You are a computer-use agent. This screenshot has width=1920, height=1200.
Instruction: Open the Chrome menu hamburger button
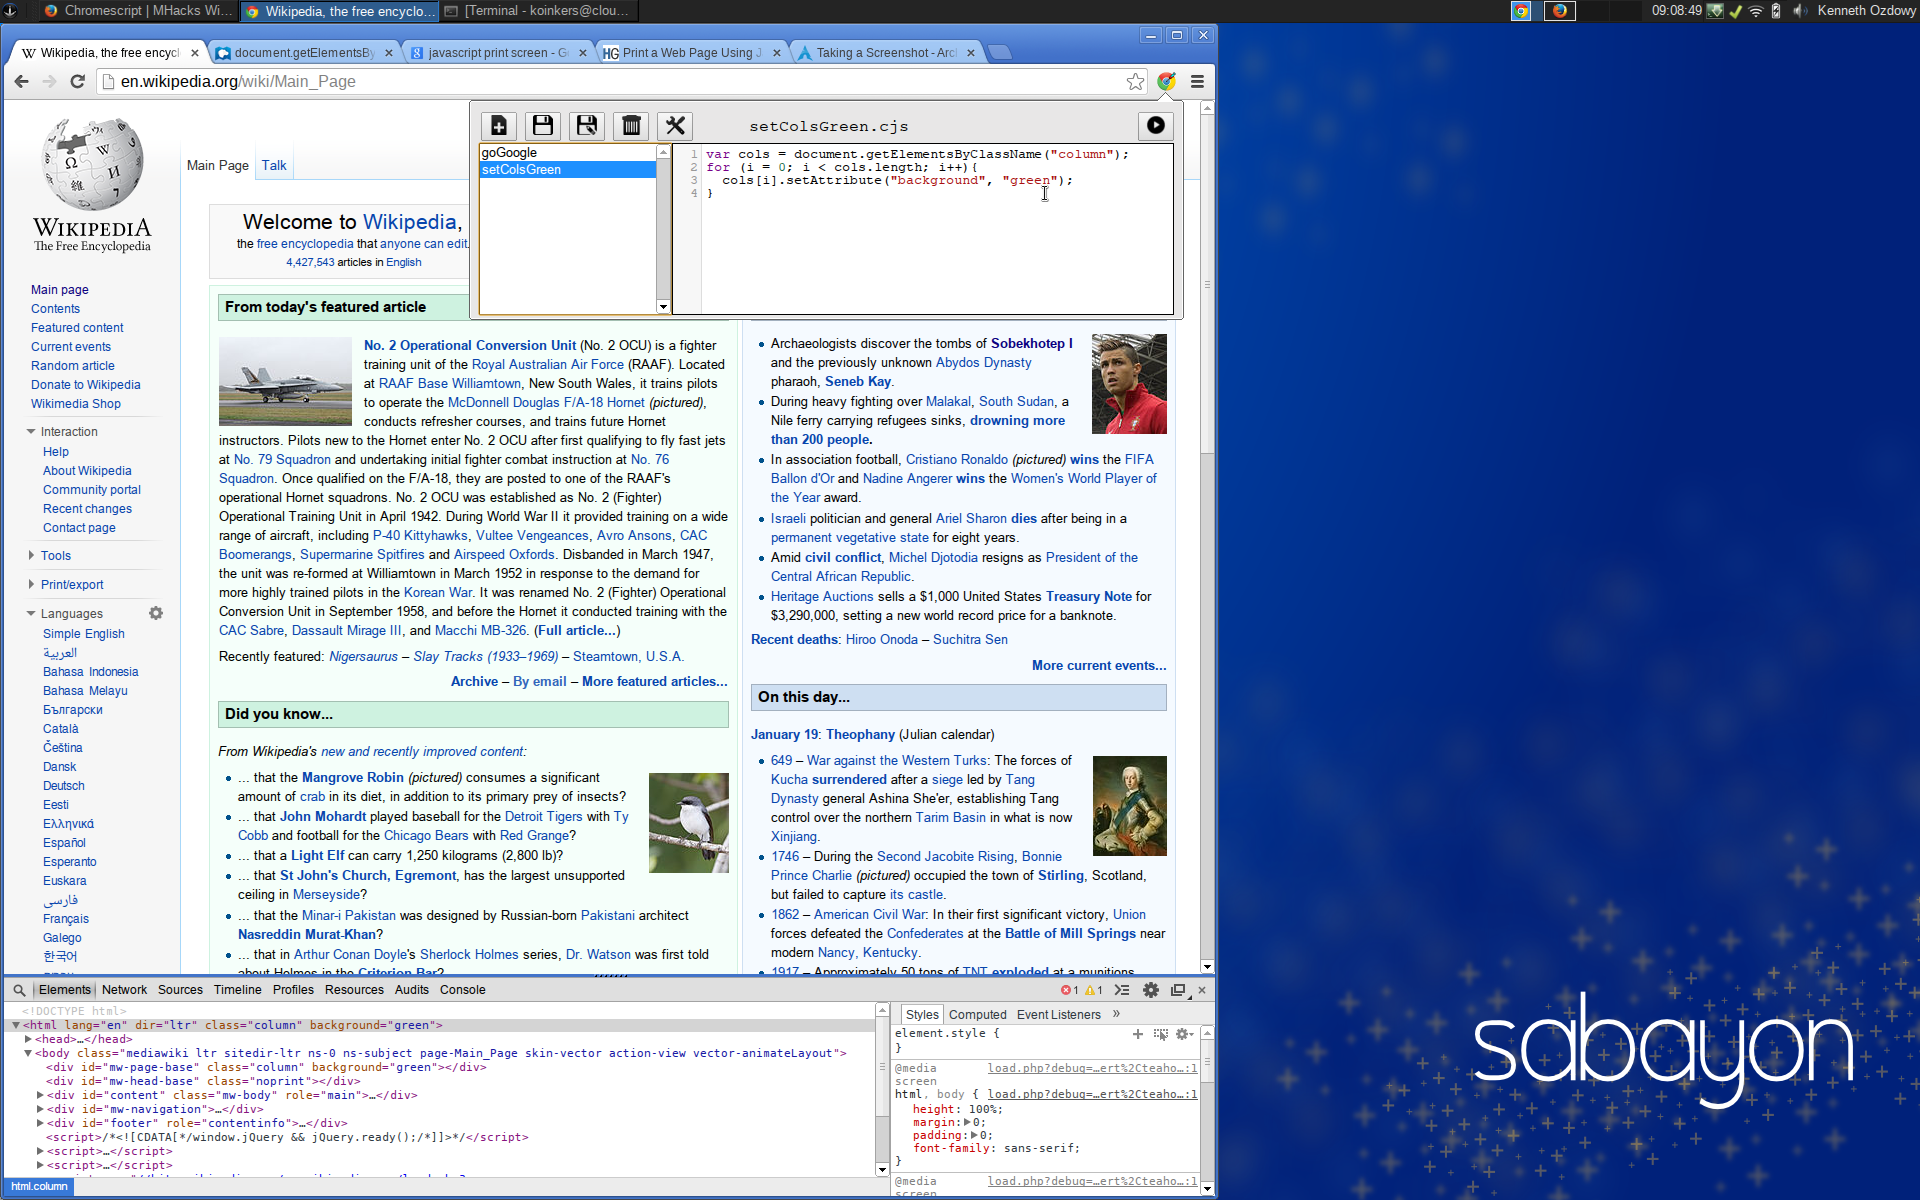(x=1197, y=82)
